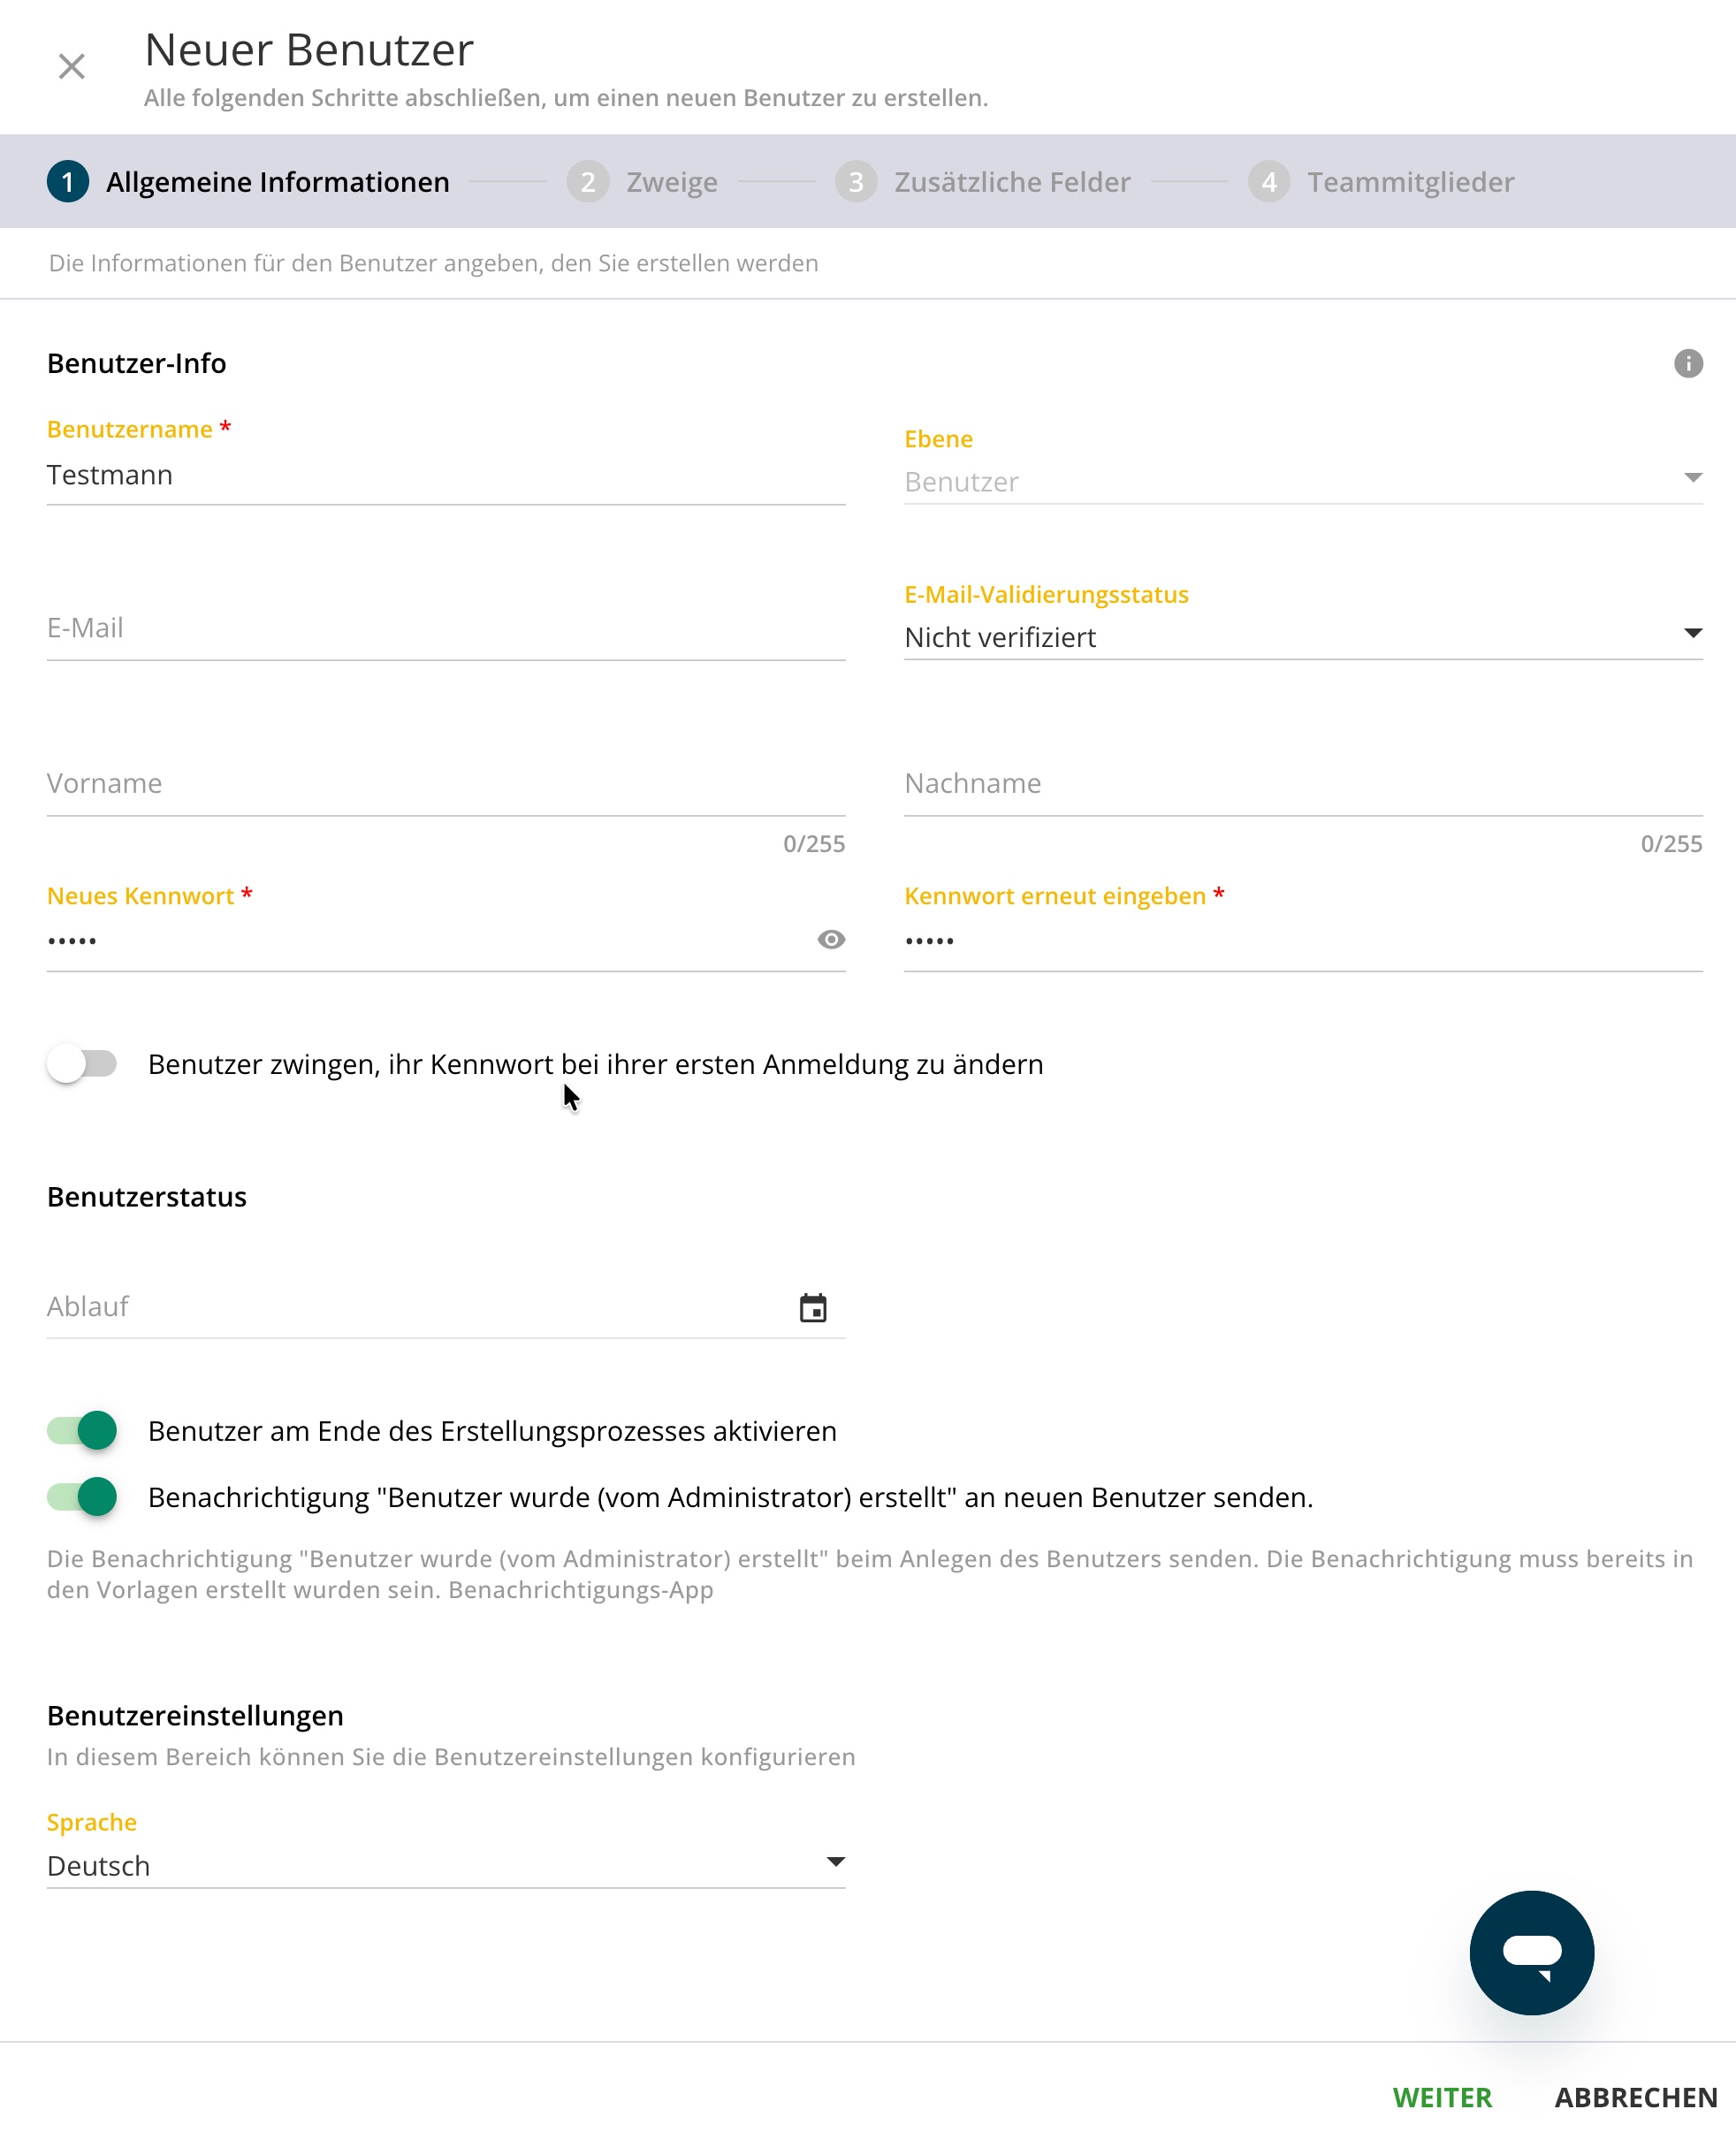Disable activating user at end of creation
This screenshot has width=1736, height=2132.
(x=82, y=1430)
